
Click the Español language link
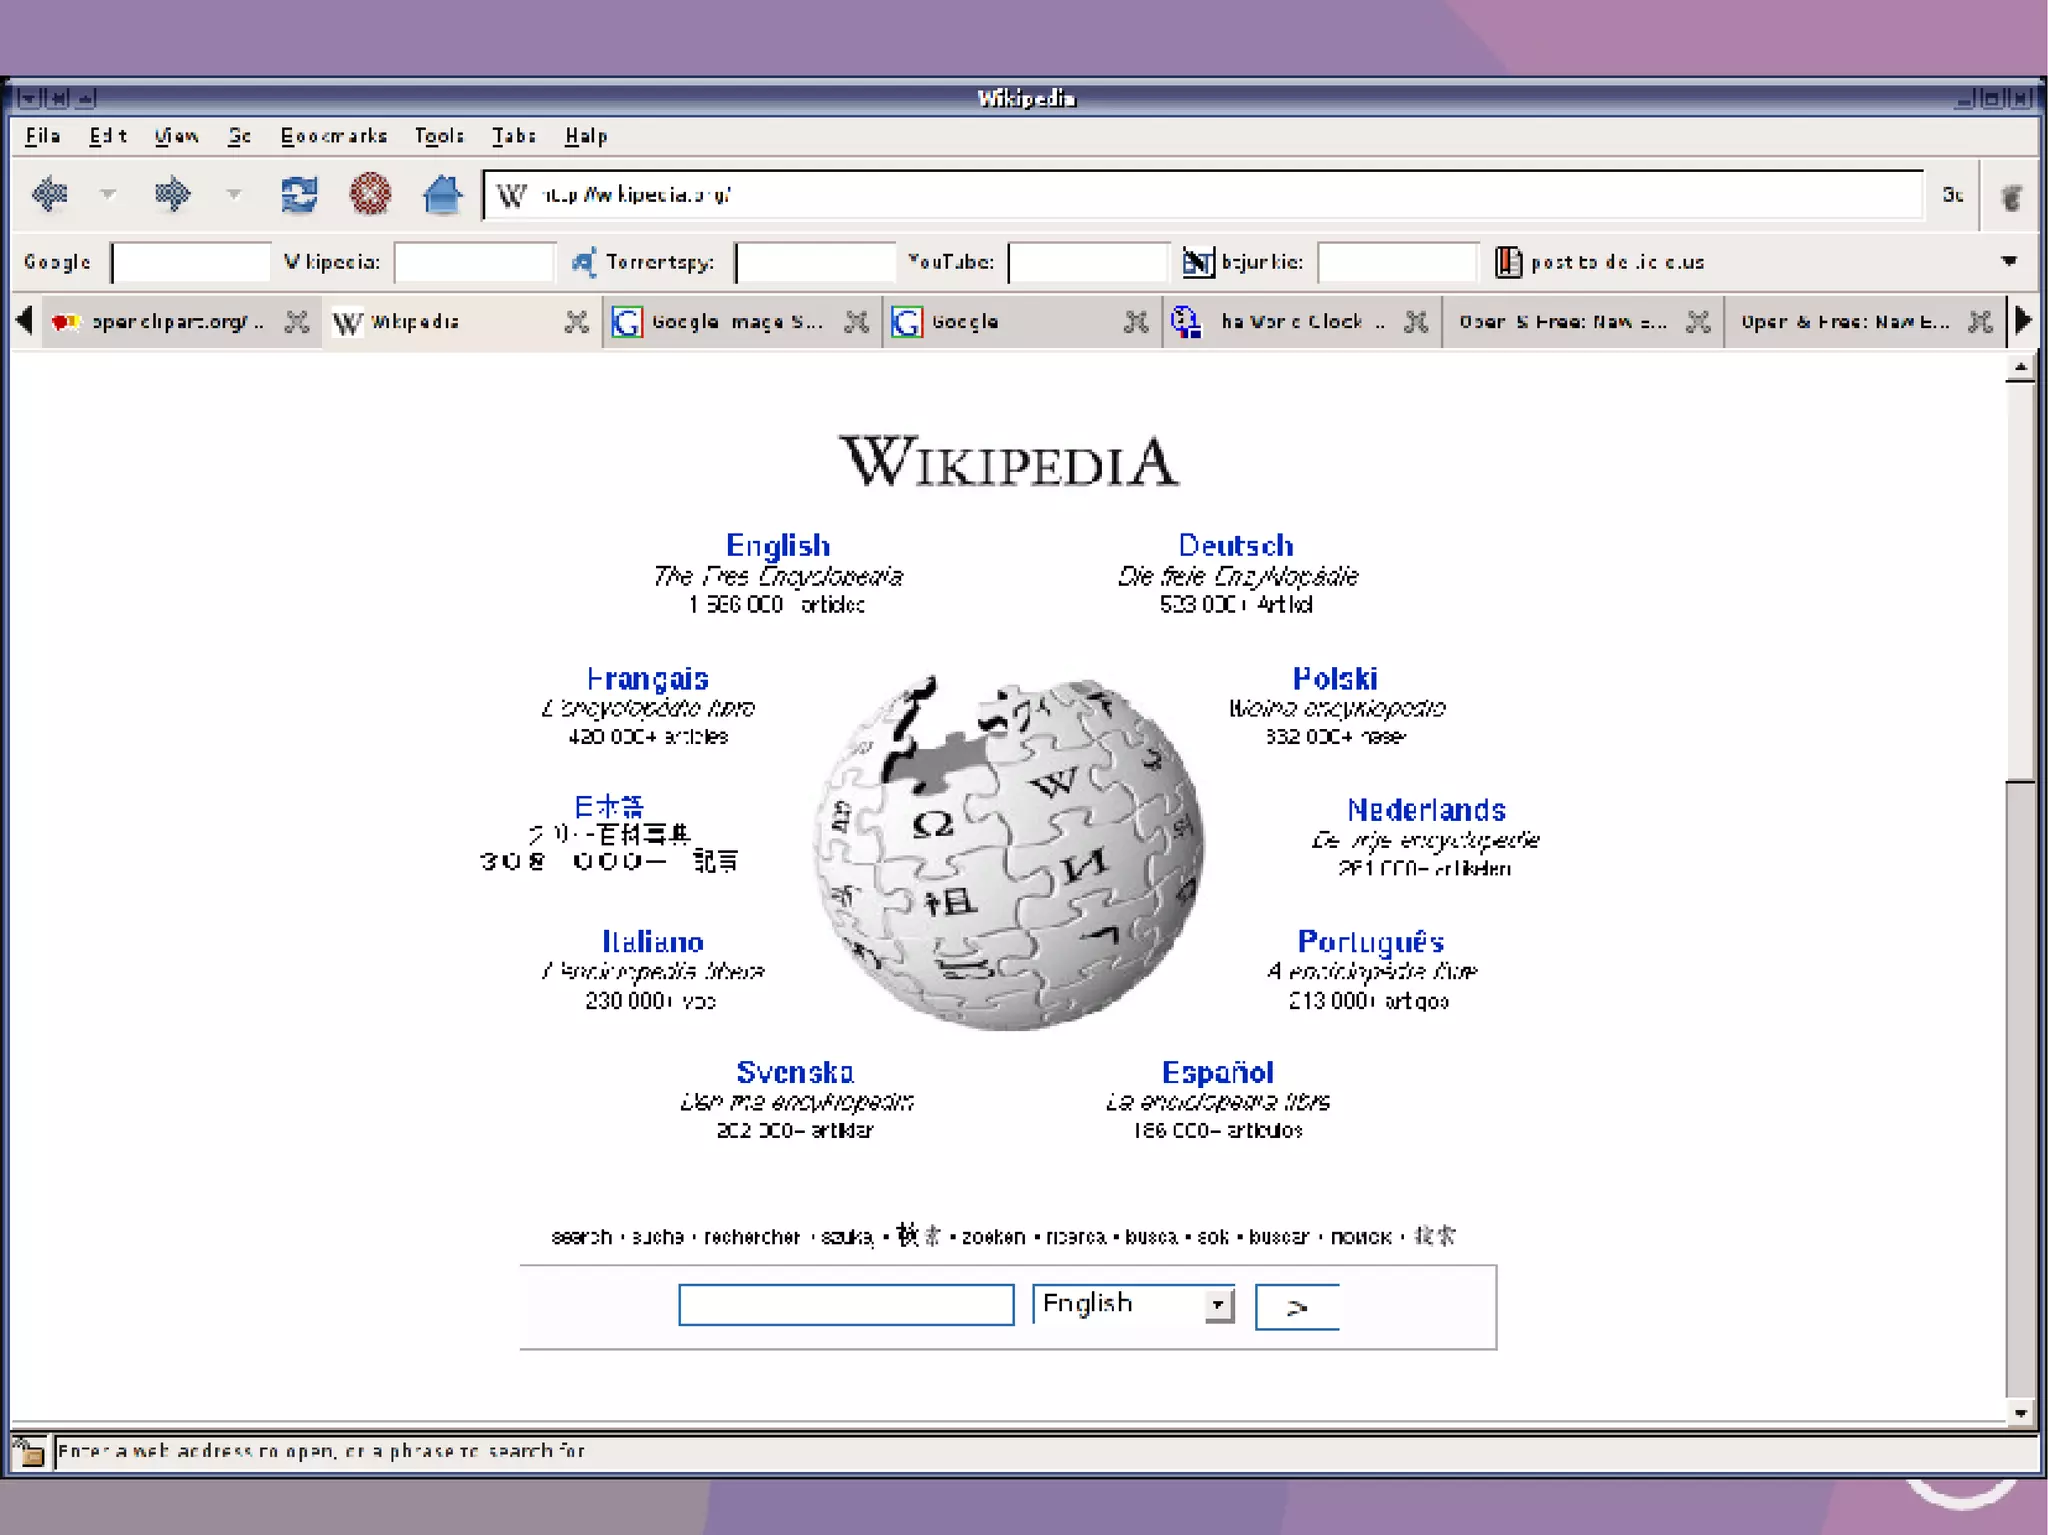(x=1217, y=1073)
